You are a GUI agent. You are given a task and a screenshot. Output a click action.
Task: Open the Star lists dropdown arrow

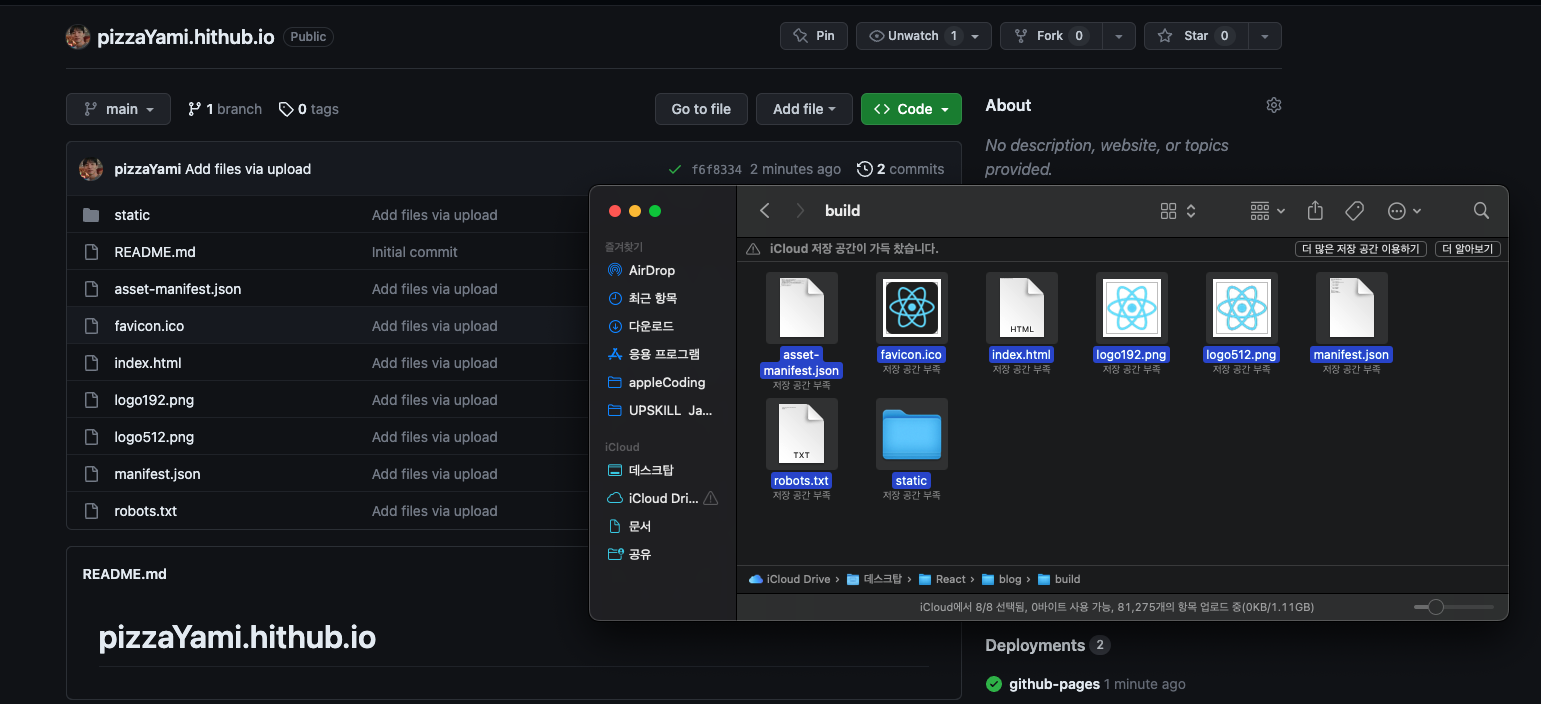(x=1265, y=36)
